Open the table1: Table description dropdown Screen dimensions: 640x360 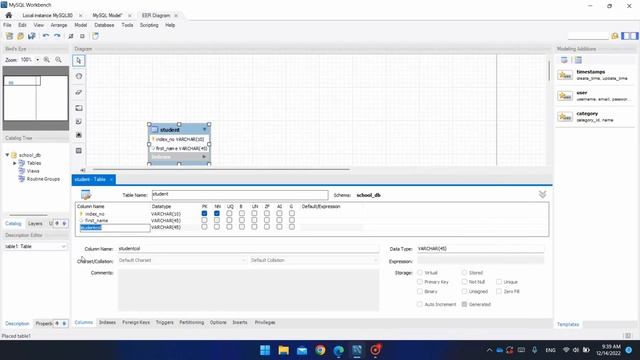(35, 247)
